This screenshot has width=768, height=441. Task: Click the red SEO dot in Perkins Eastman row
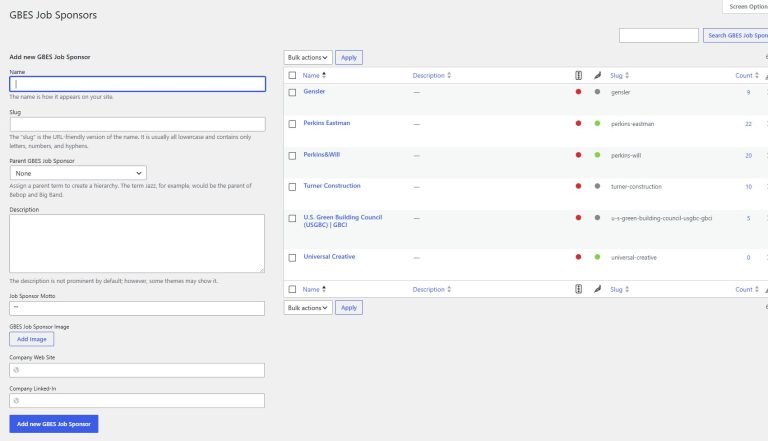click(578, 123)
